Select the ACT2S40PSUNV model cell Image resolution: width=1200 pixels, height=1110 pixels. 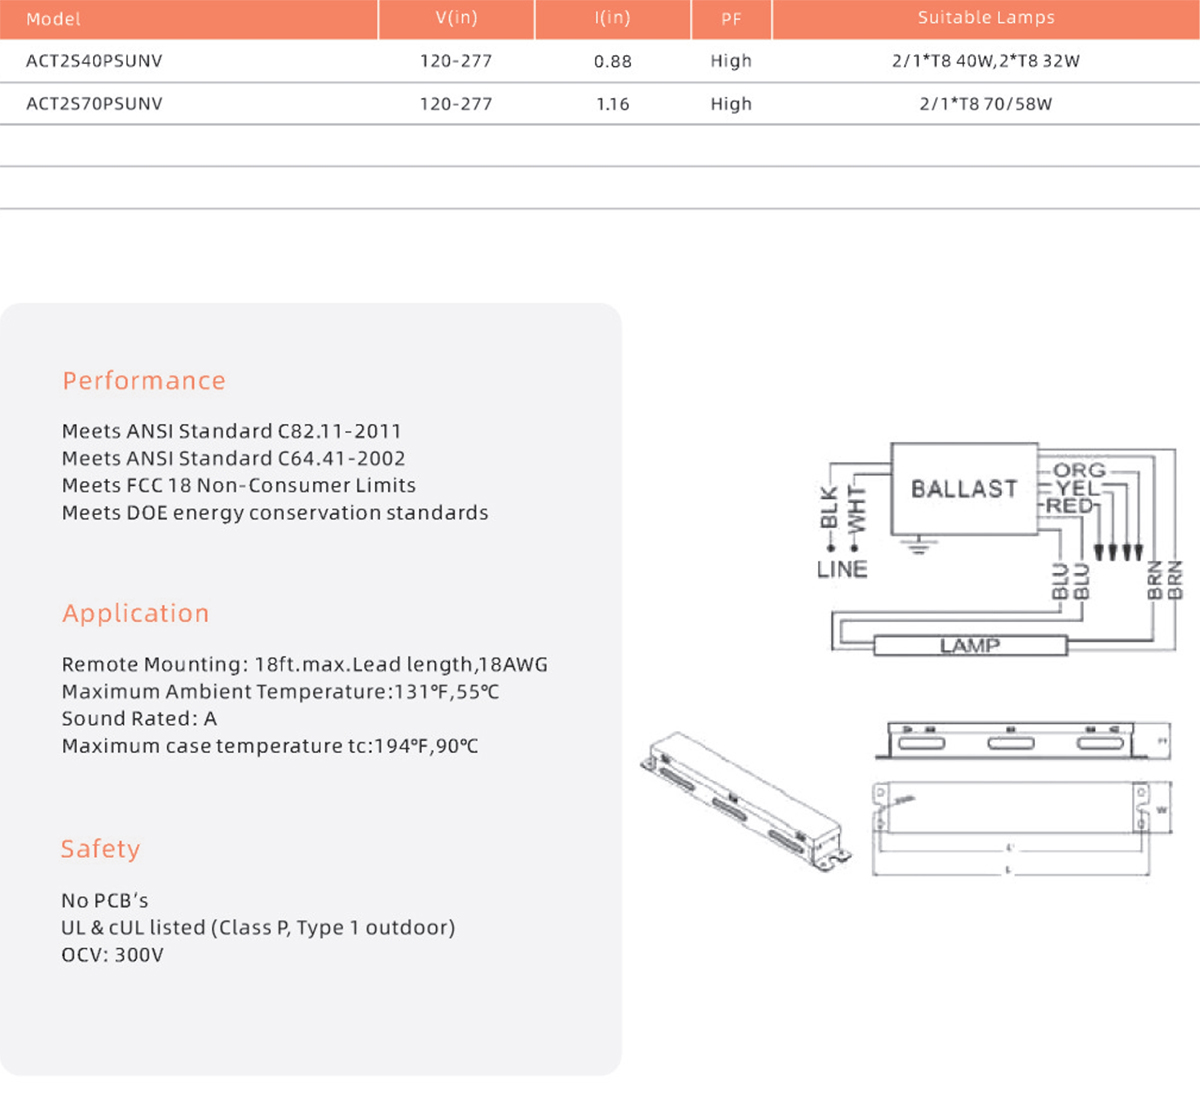(x=94, y=61)
